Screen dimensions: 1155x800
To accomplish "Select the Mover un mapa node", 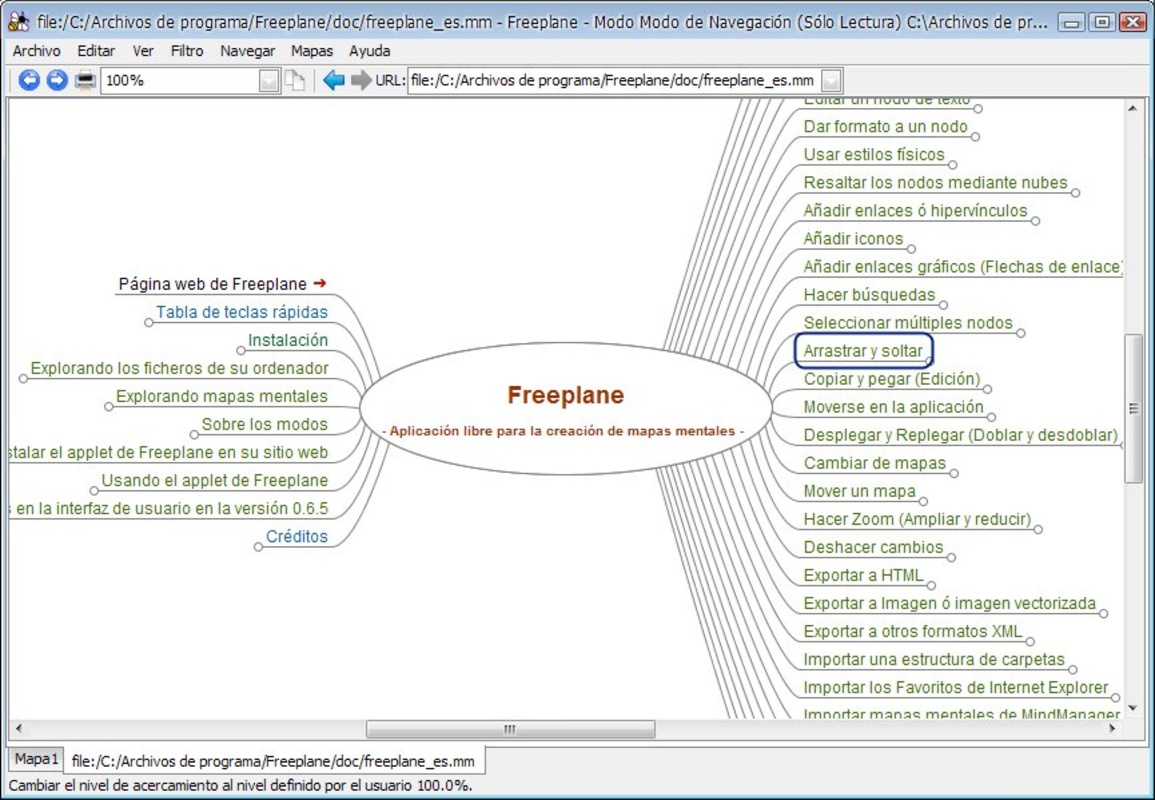I will 860,491.
